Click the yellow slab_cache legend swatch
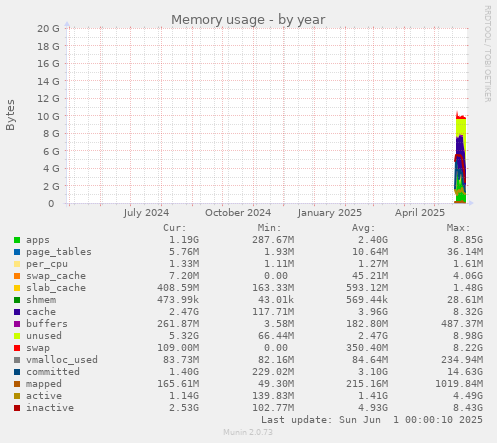This screenshot has height=443, width=497. pyautogui.click(x=17, y=288)
